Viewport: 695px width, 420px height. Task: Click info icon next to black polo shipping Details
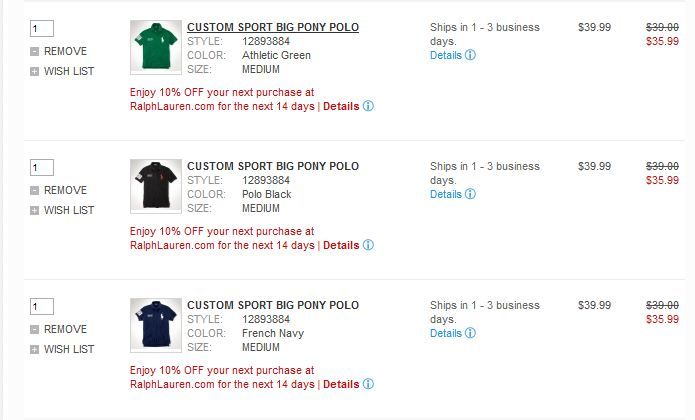[x=471, y=195]
